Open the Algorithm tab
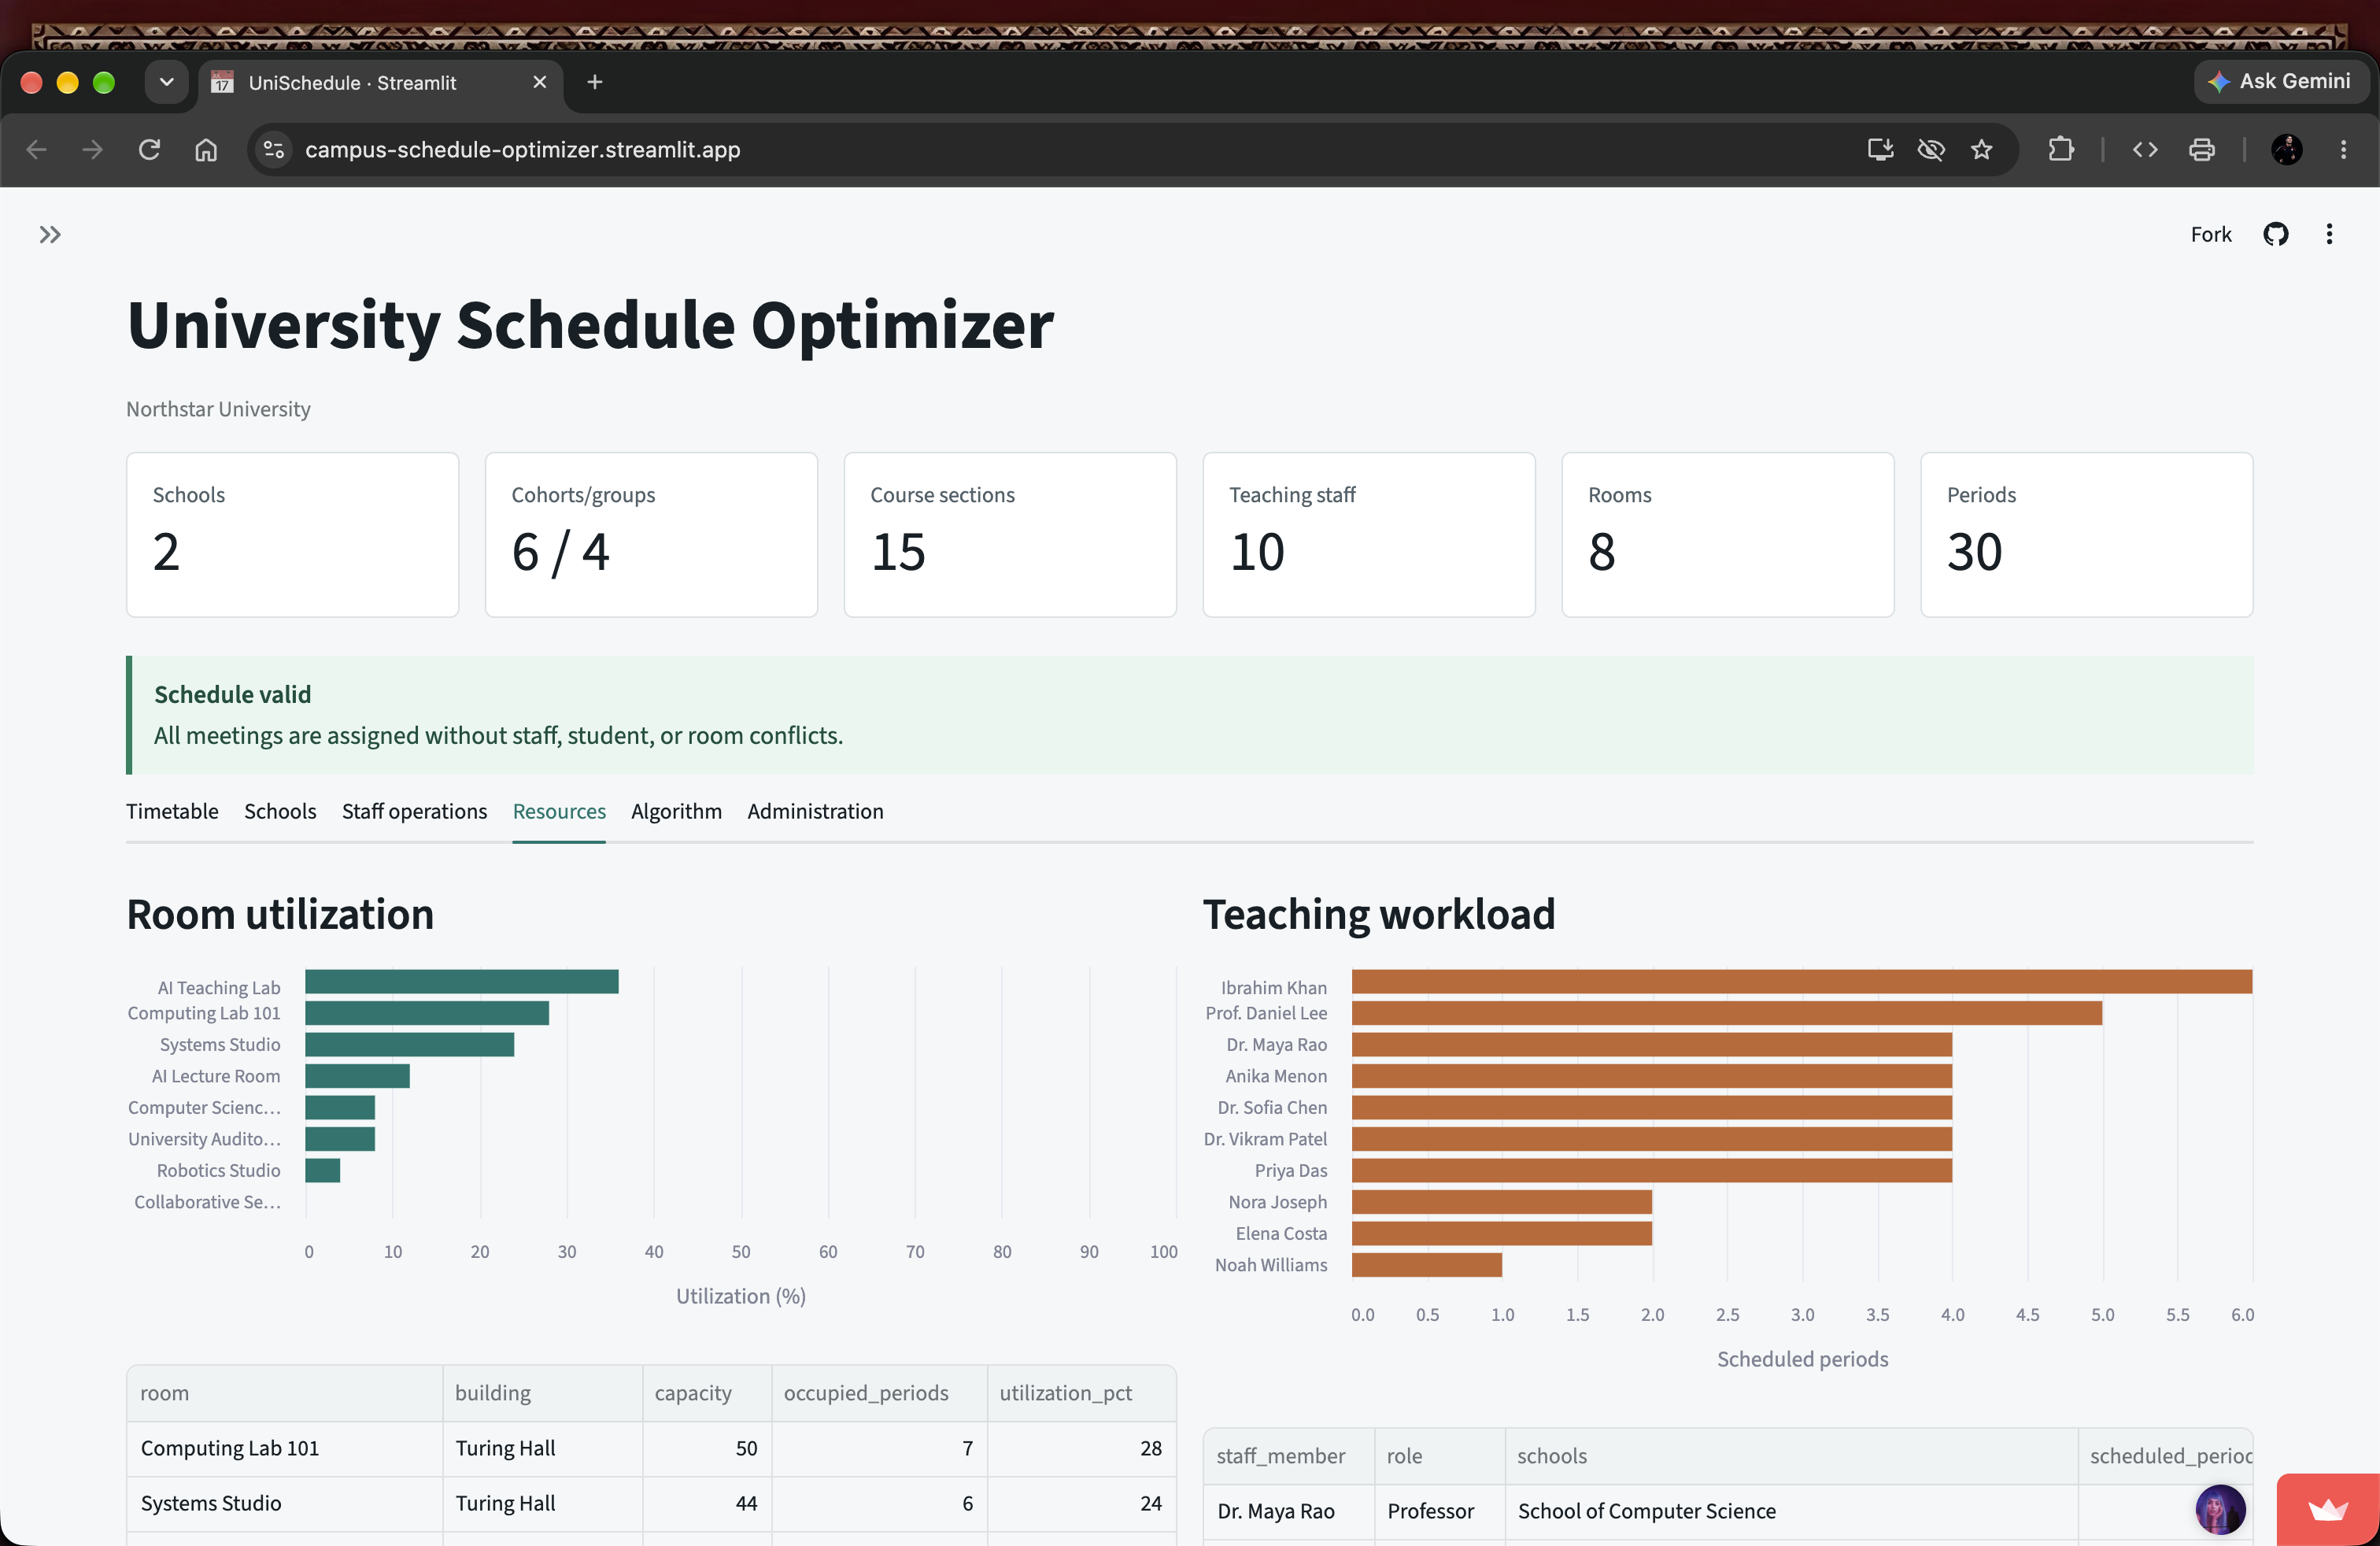 pos(676,811)
